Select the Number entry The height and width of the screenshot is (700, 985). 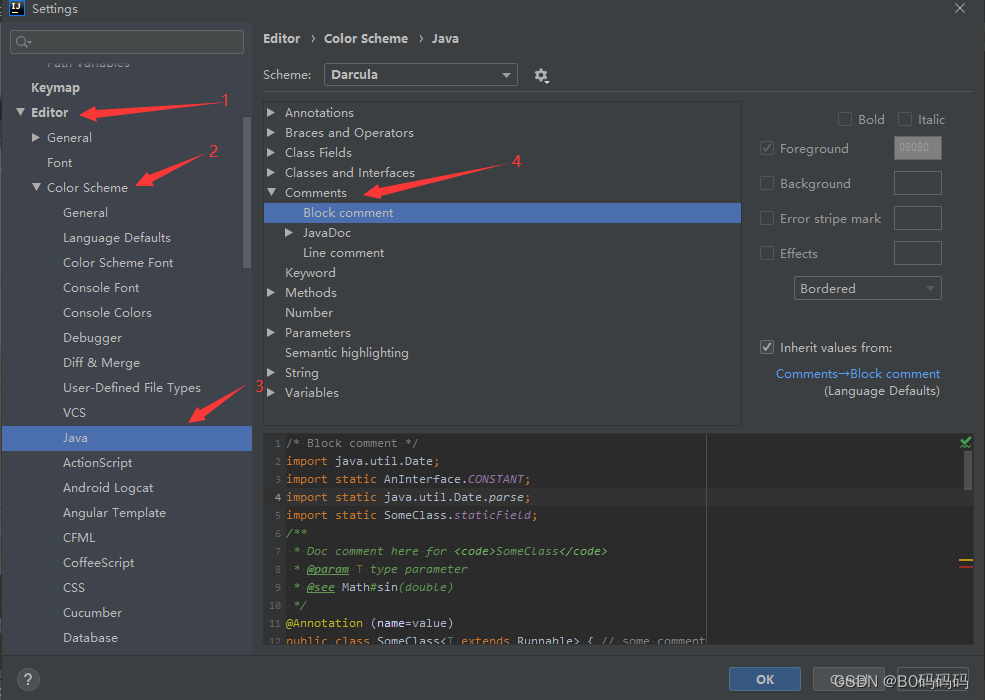309,312
